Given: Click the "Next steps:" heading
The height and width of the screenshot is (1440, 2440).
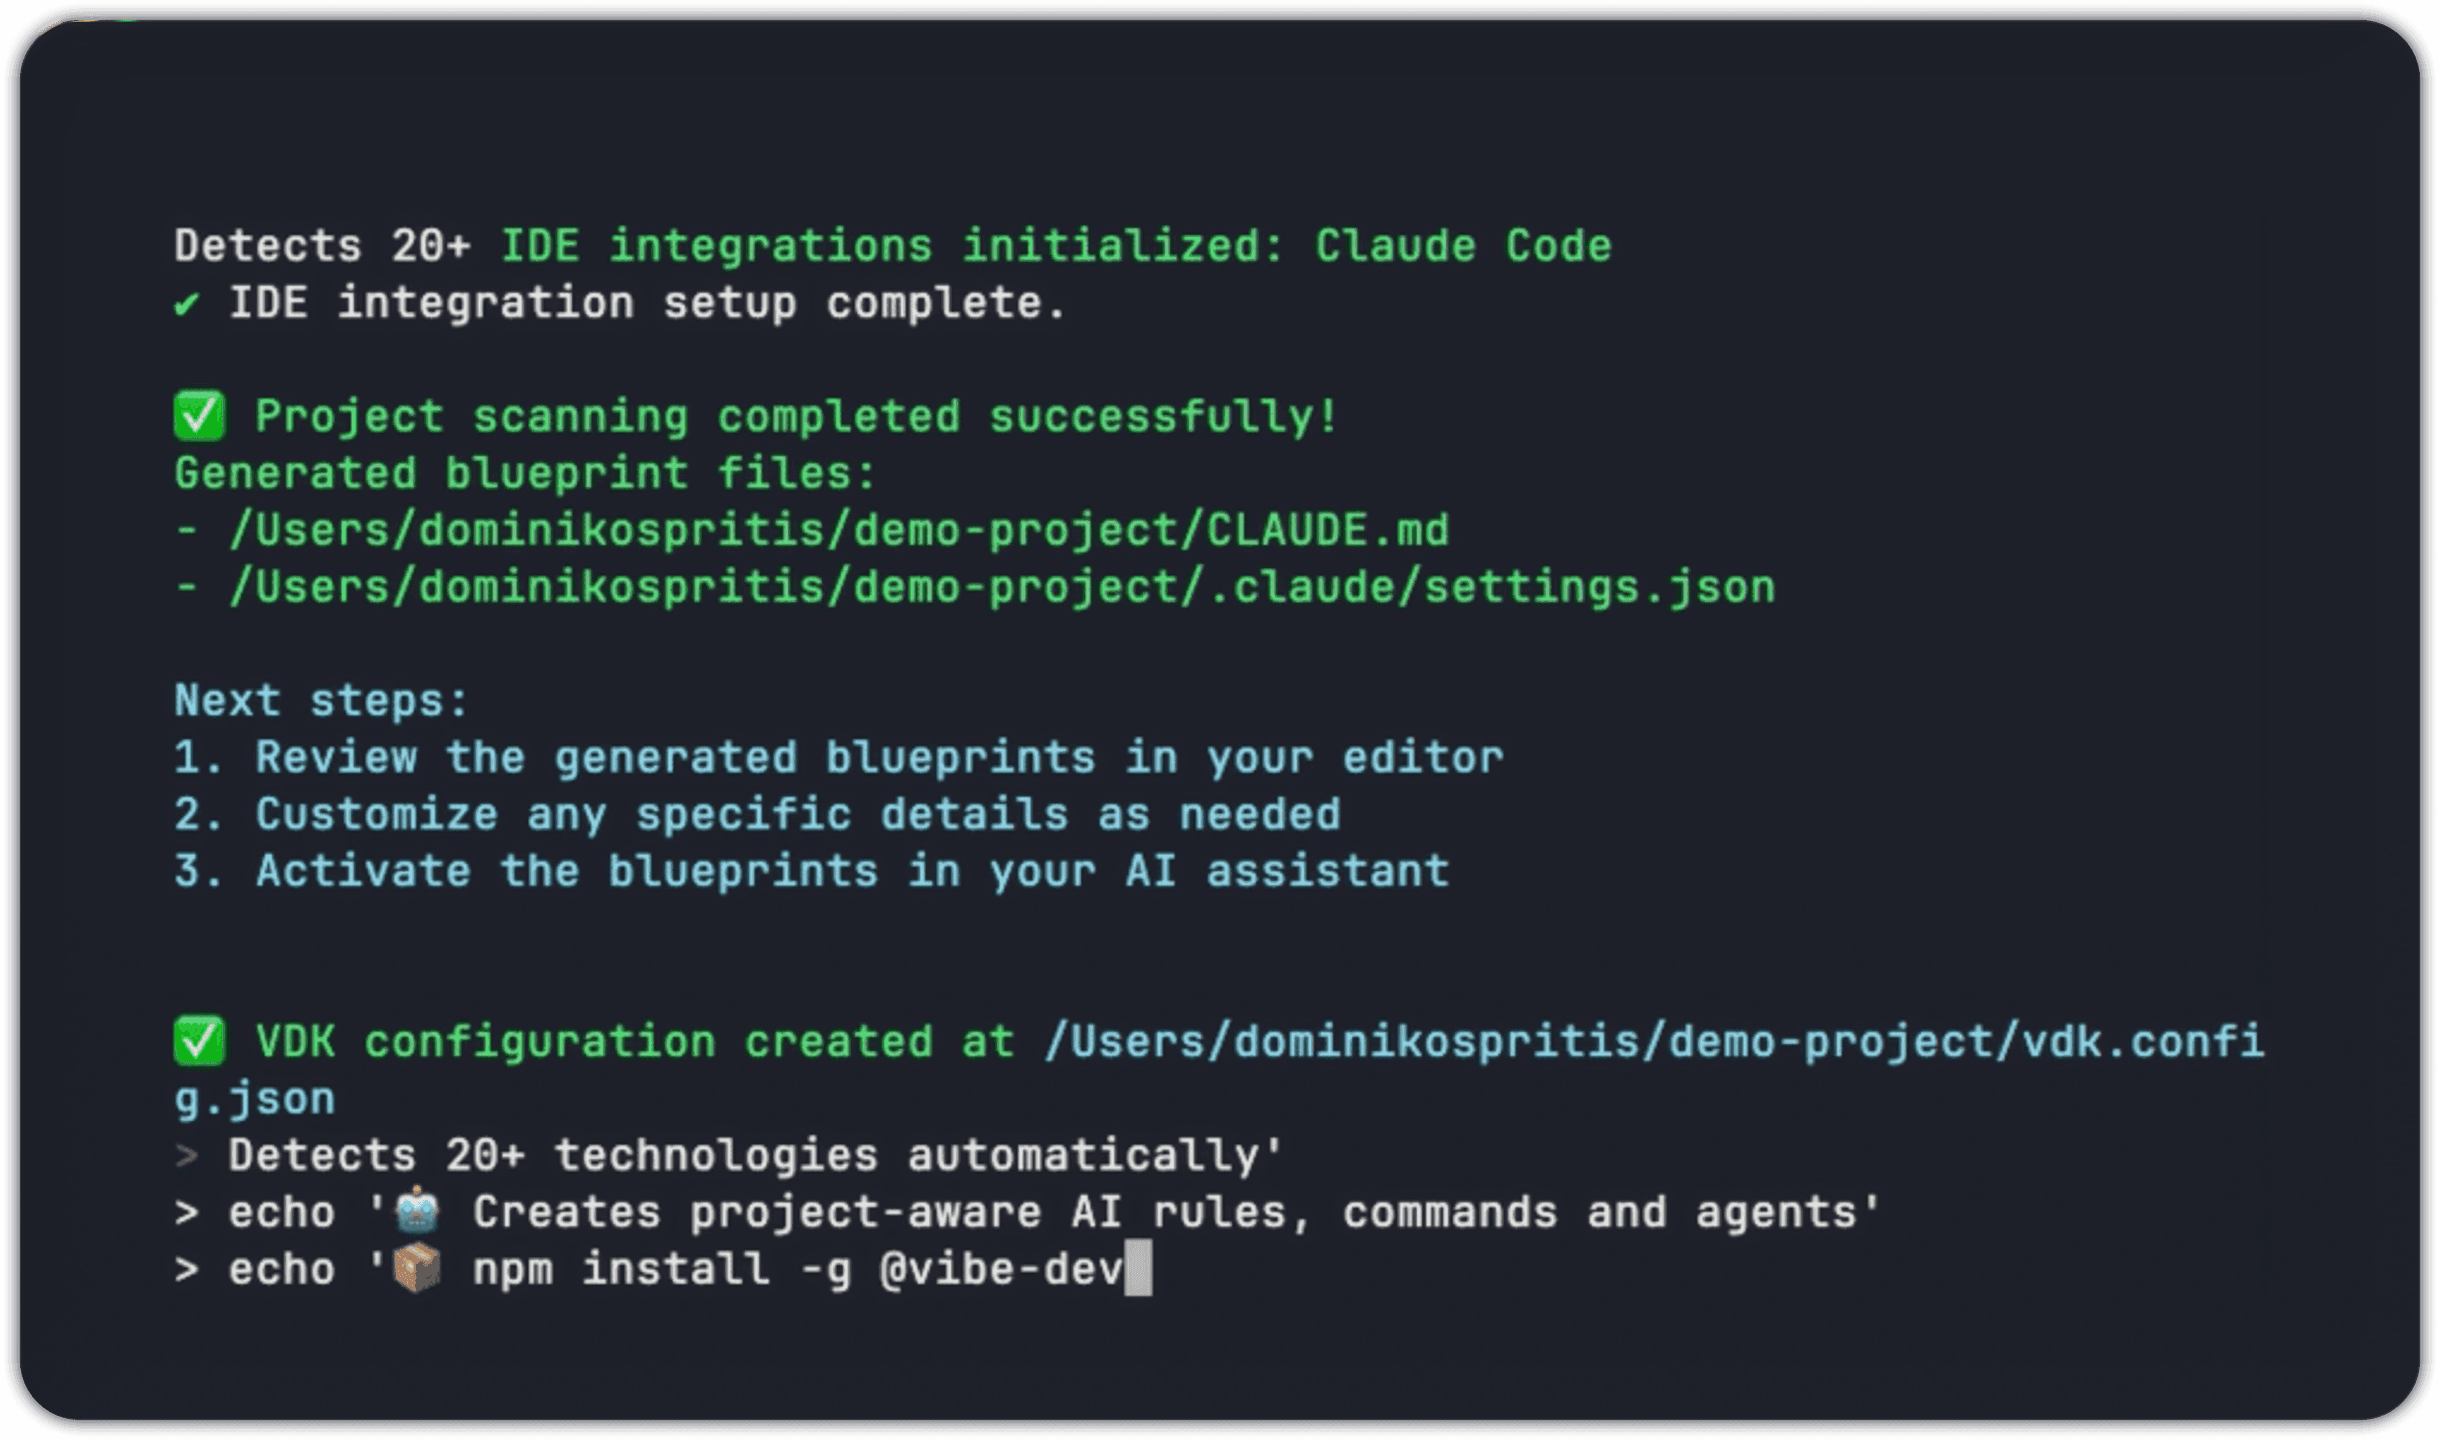Looking at the screenshot, I should tap(321, 701).
